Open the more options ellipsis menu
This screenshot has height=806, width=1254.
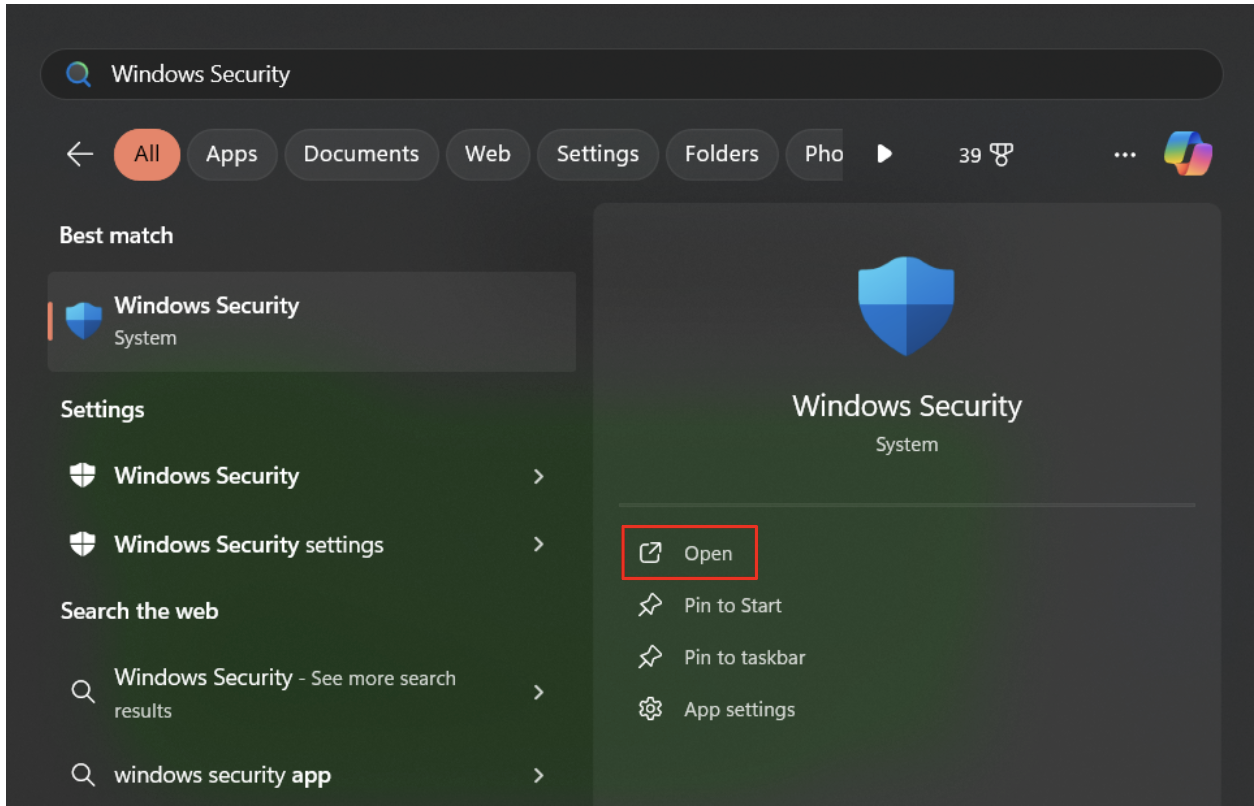tap(1125, 154)
